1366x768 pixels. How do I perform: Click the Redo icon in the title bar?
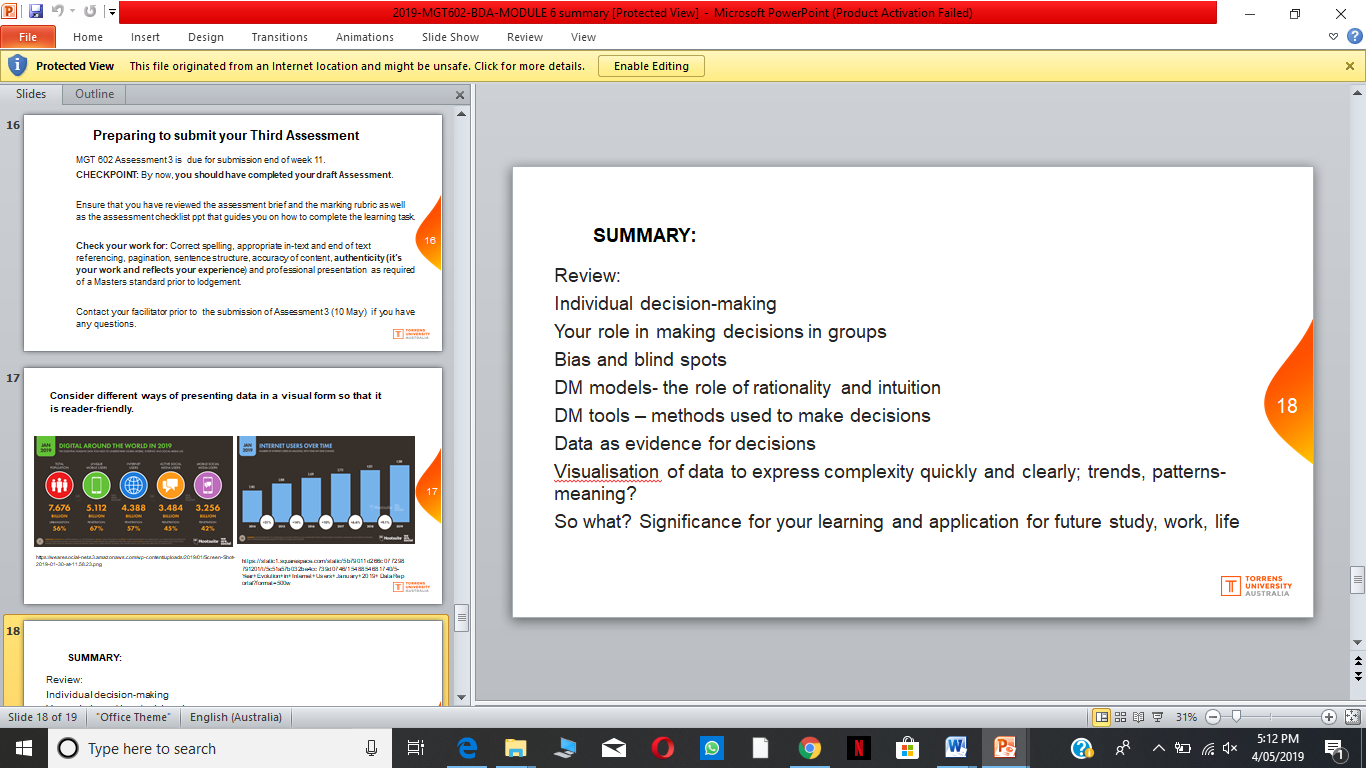click(90, 13)
